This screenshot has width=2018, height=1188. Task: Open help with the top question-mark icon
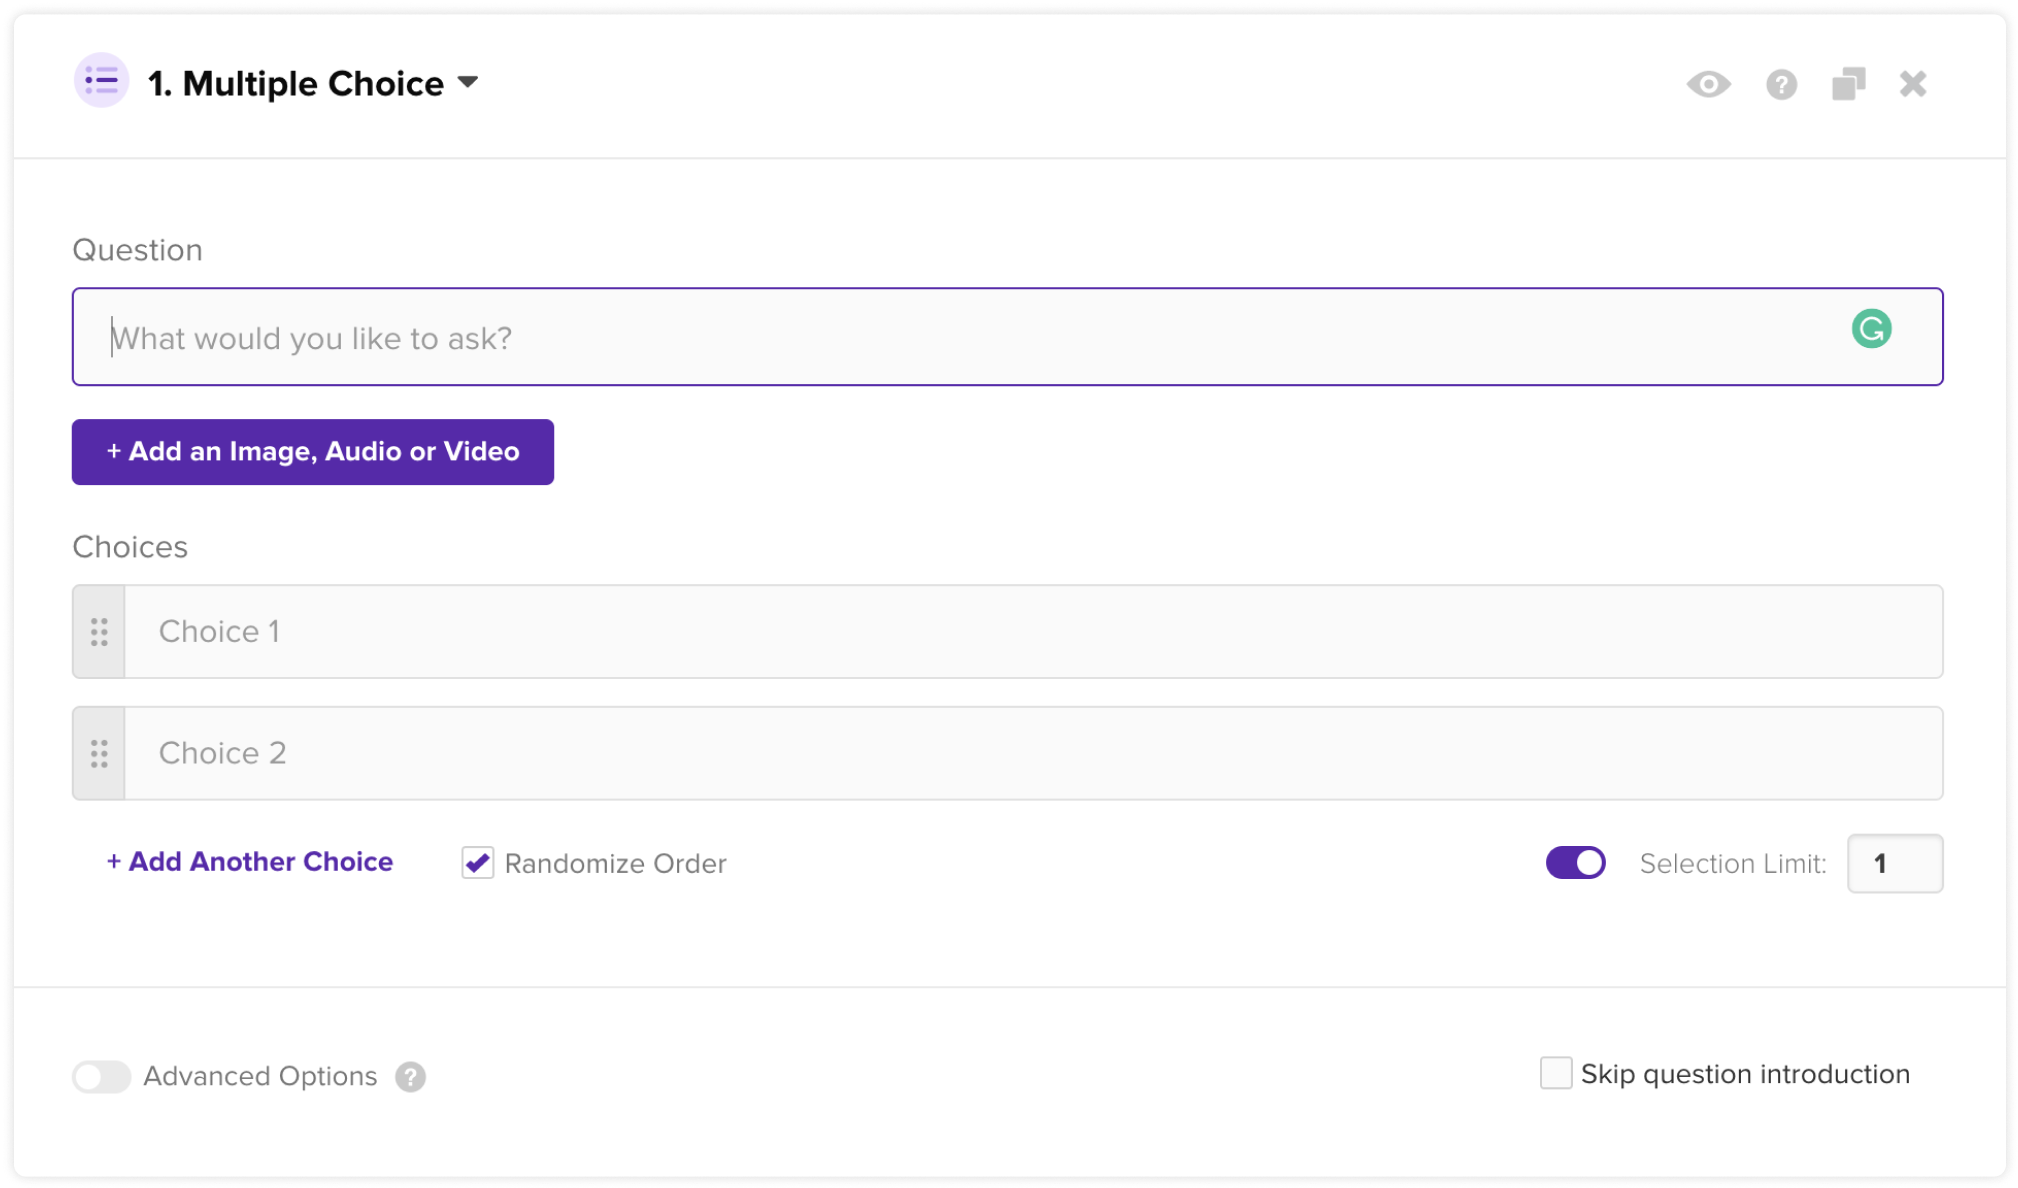tap(1781, 85)
